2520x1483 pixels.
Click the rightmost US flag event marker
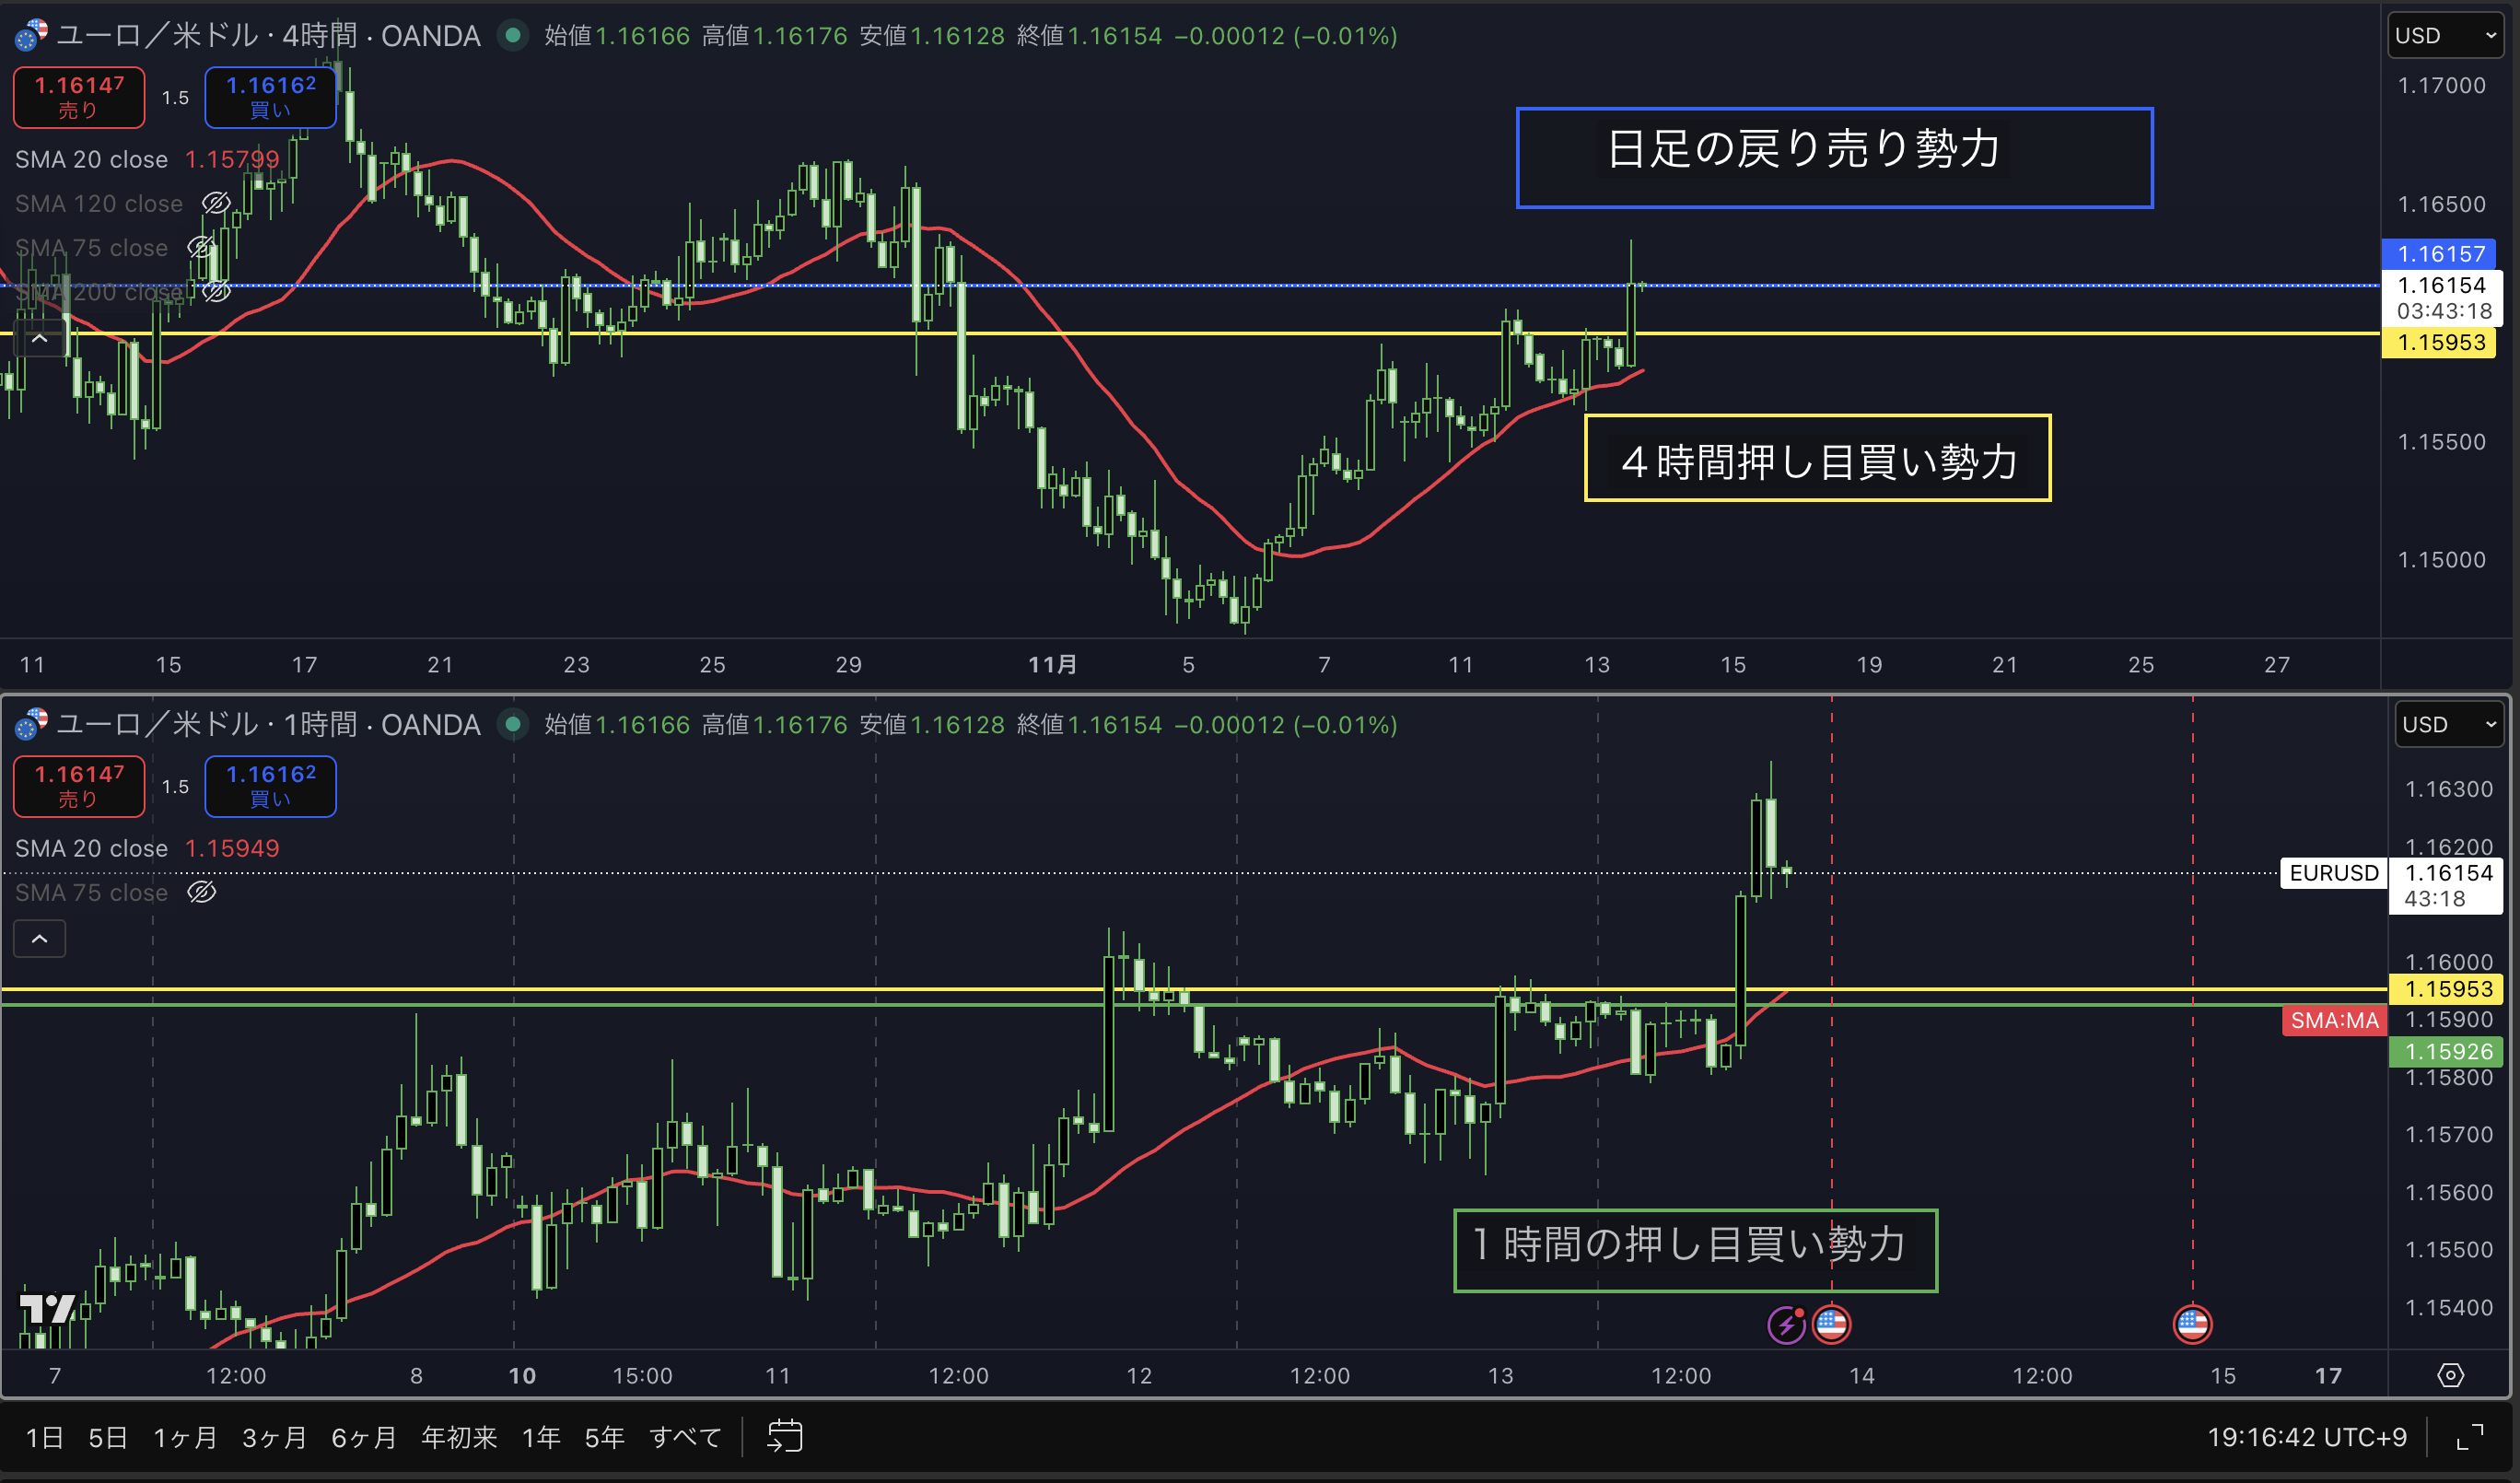point(2192,1324)
